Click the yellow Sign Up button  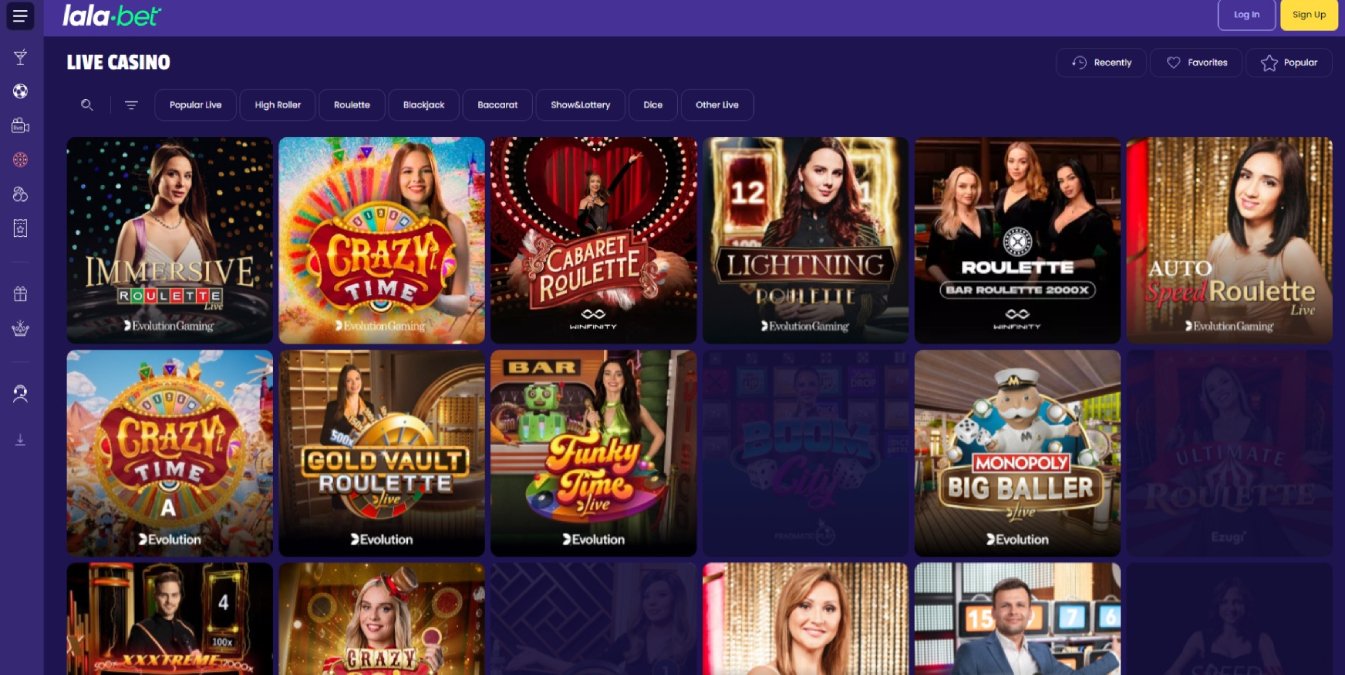coord(1309,15)
